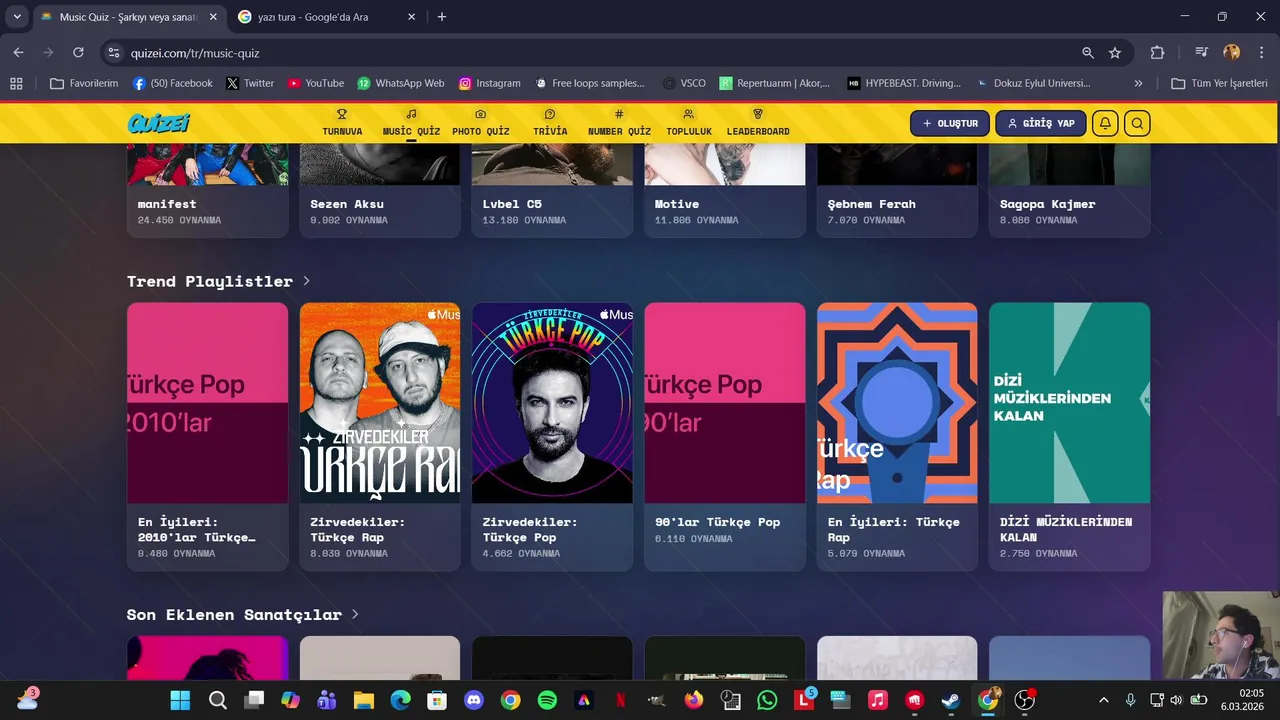Expand Trend Playlistler chevron

306,281
